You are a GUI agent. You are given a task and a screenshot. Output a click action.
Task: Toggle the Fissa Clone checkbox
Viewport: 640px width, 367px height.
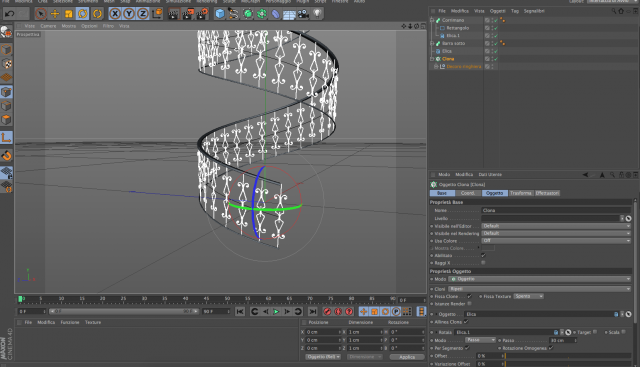tap(469, 296)
